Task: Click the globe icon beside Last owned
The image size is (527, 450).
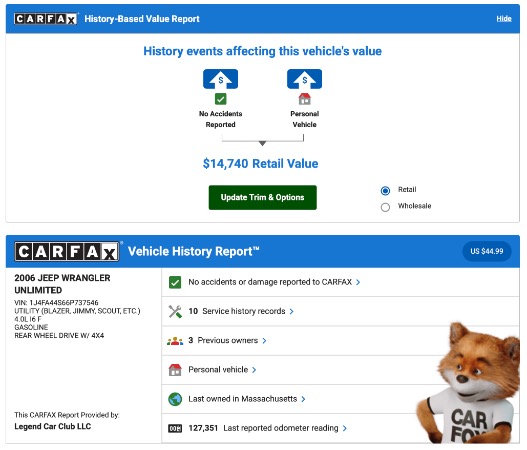Action: pos(175,399)
